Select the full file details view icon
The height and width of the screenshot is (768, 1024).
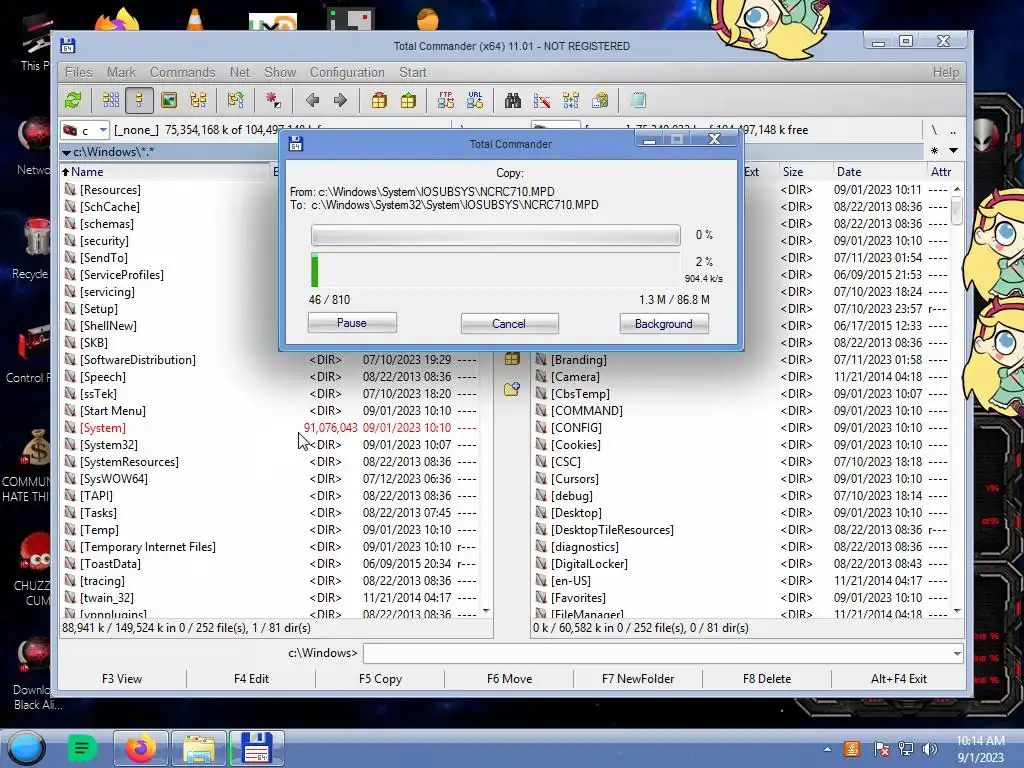[139, 100]
